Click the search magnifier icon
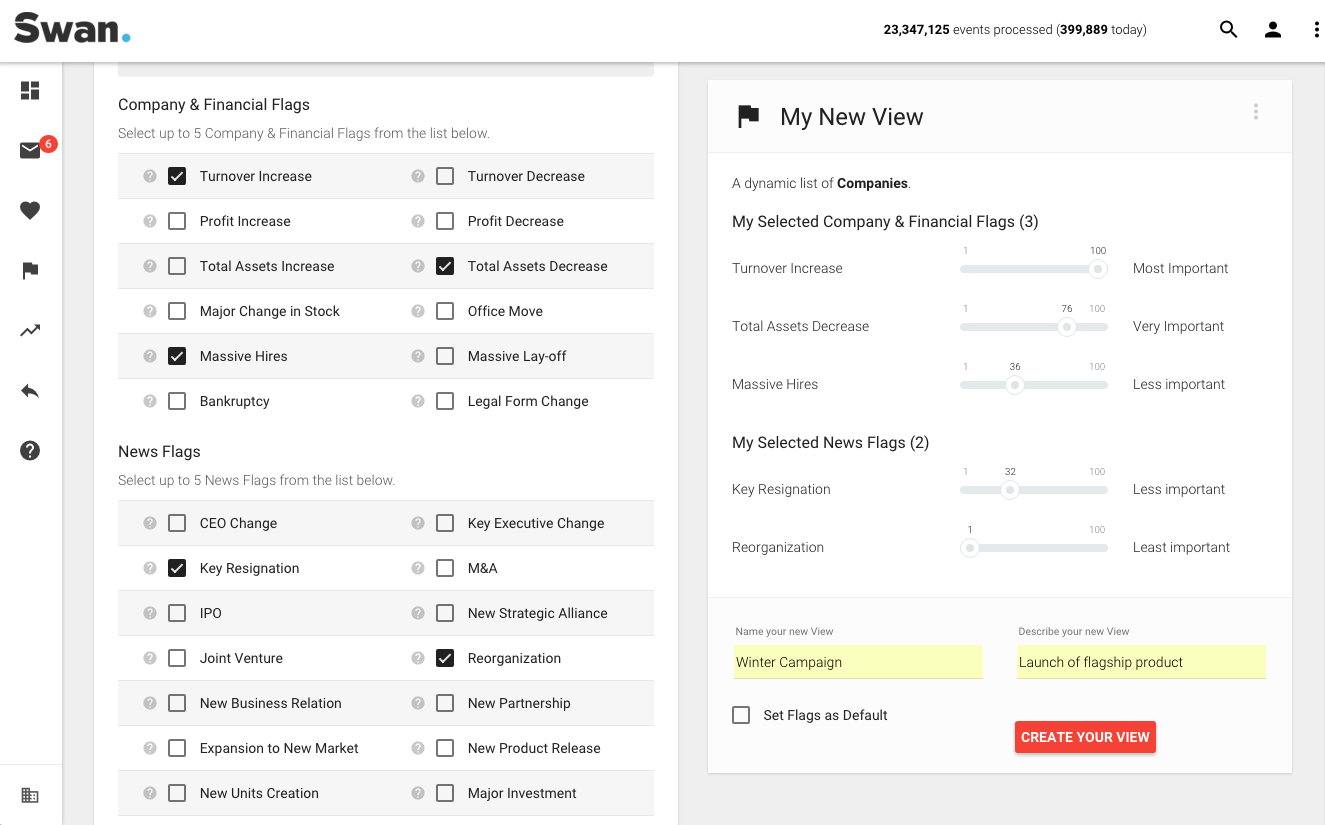The width and height of the screenshot is (1325, 825). (x=1228, y=30)
